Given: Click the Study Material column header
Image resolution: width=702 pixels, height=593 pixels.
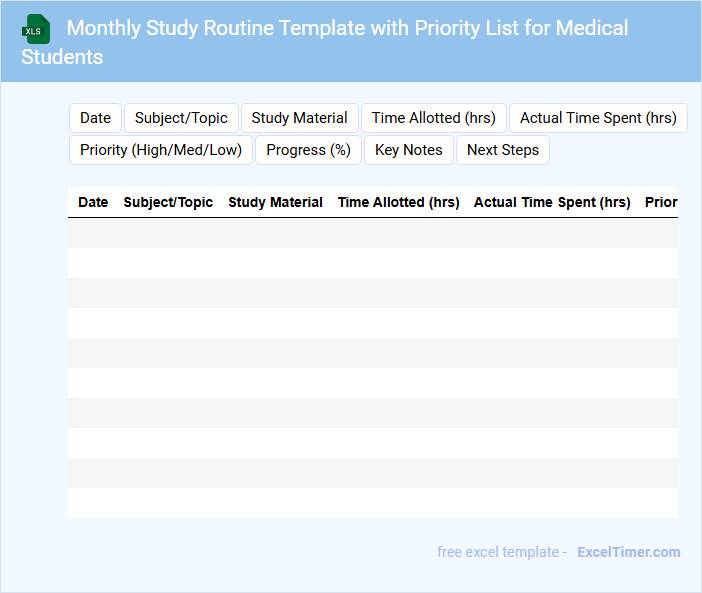Looking at the screenshot, I should 275,202.
